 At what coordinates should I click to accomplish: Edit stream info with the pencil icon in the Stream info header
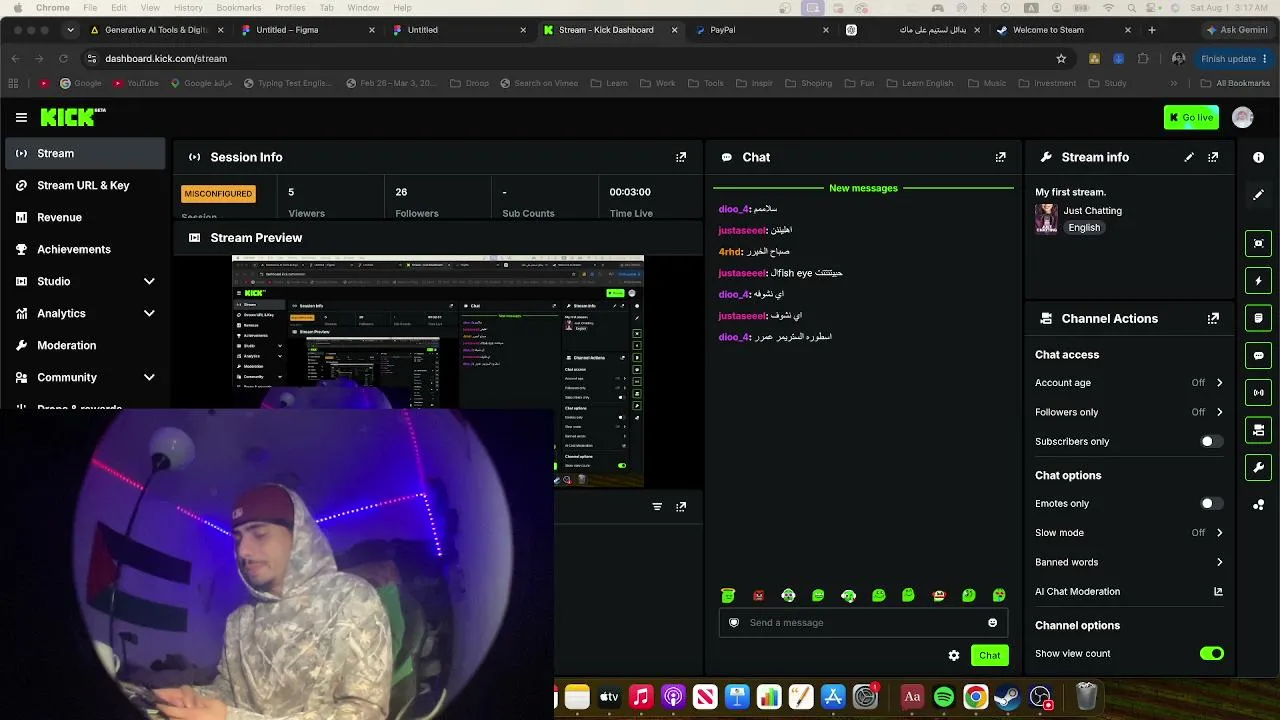[x=1189, y=157]
